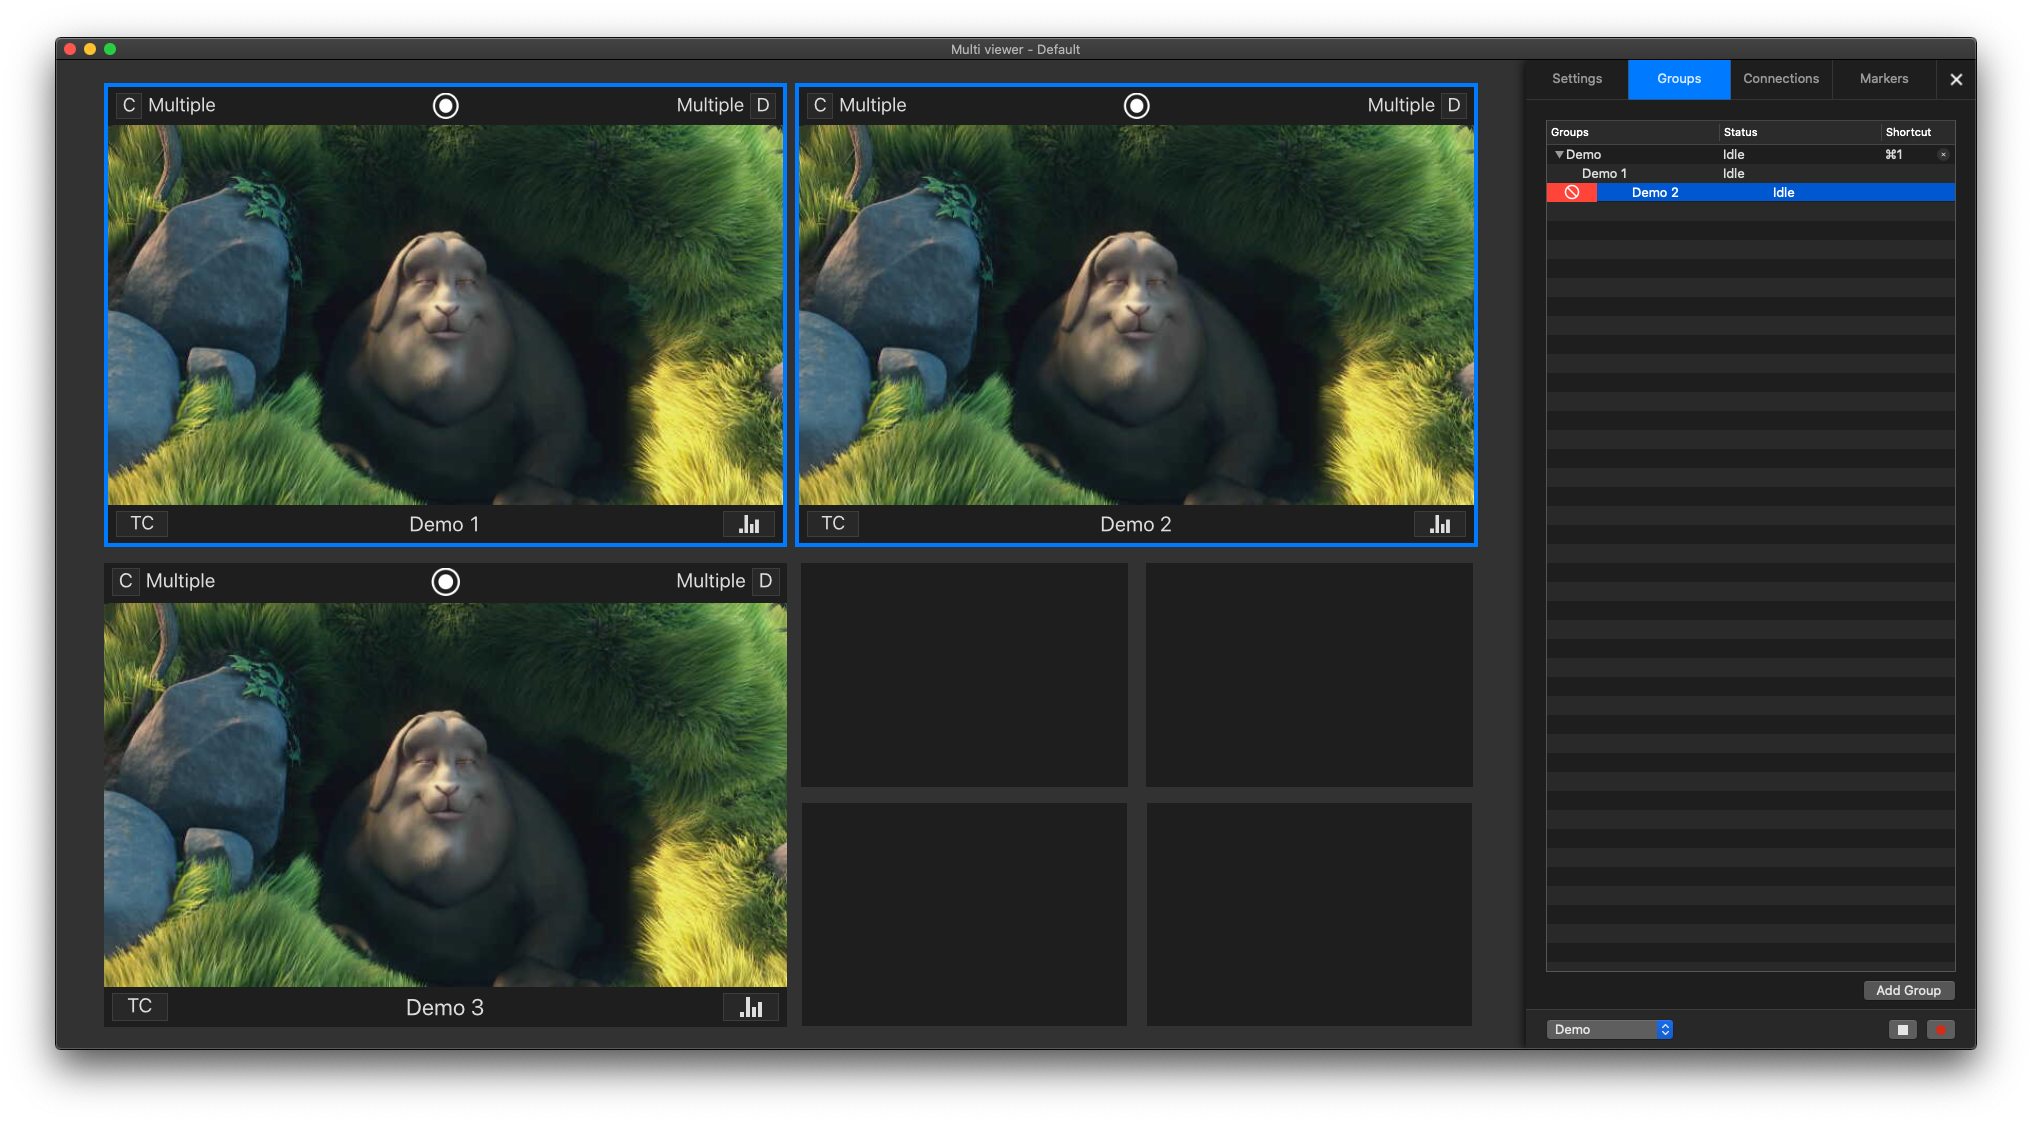Image resolution: width=2032 pixels, height=1123 pixels.
Task: Open audio meters on Demo 2 viewer
Action: pyautogui.click(x=1440, y=524)
